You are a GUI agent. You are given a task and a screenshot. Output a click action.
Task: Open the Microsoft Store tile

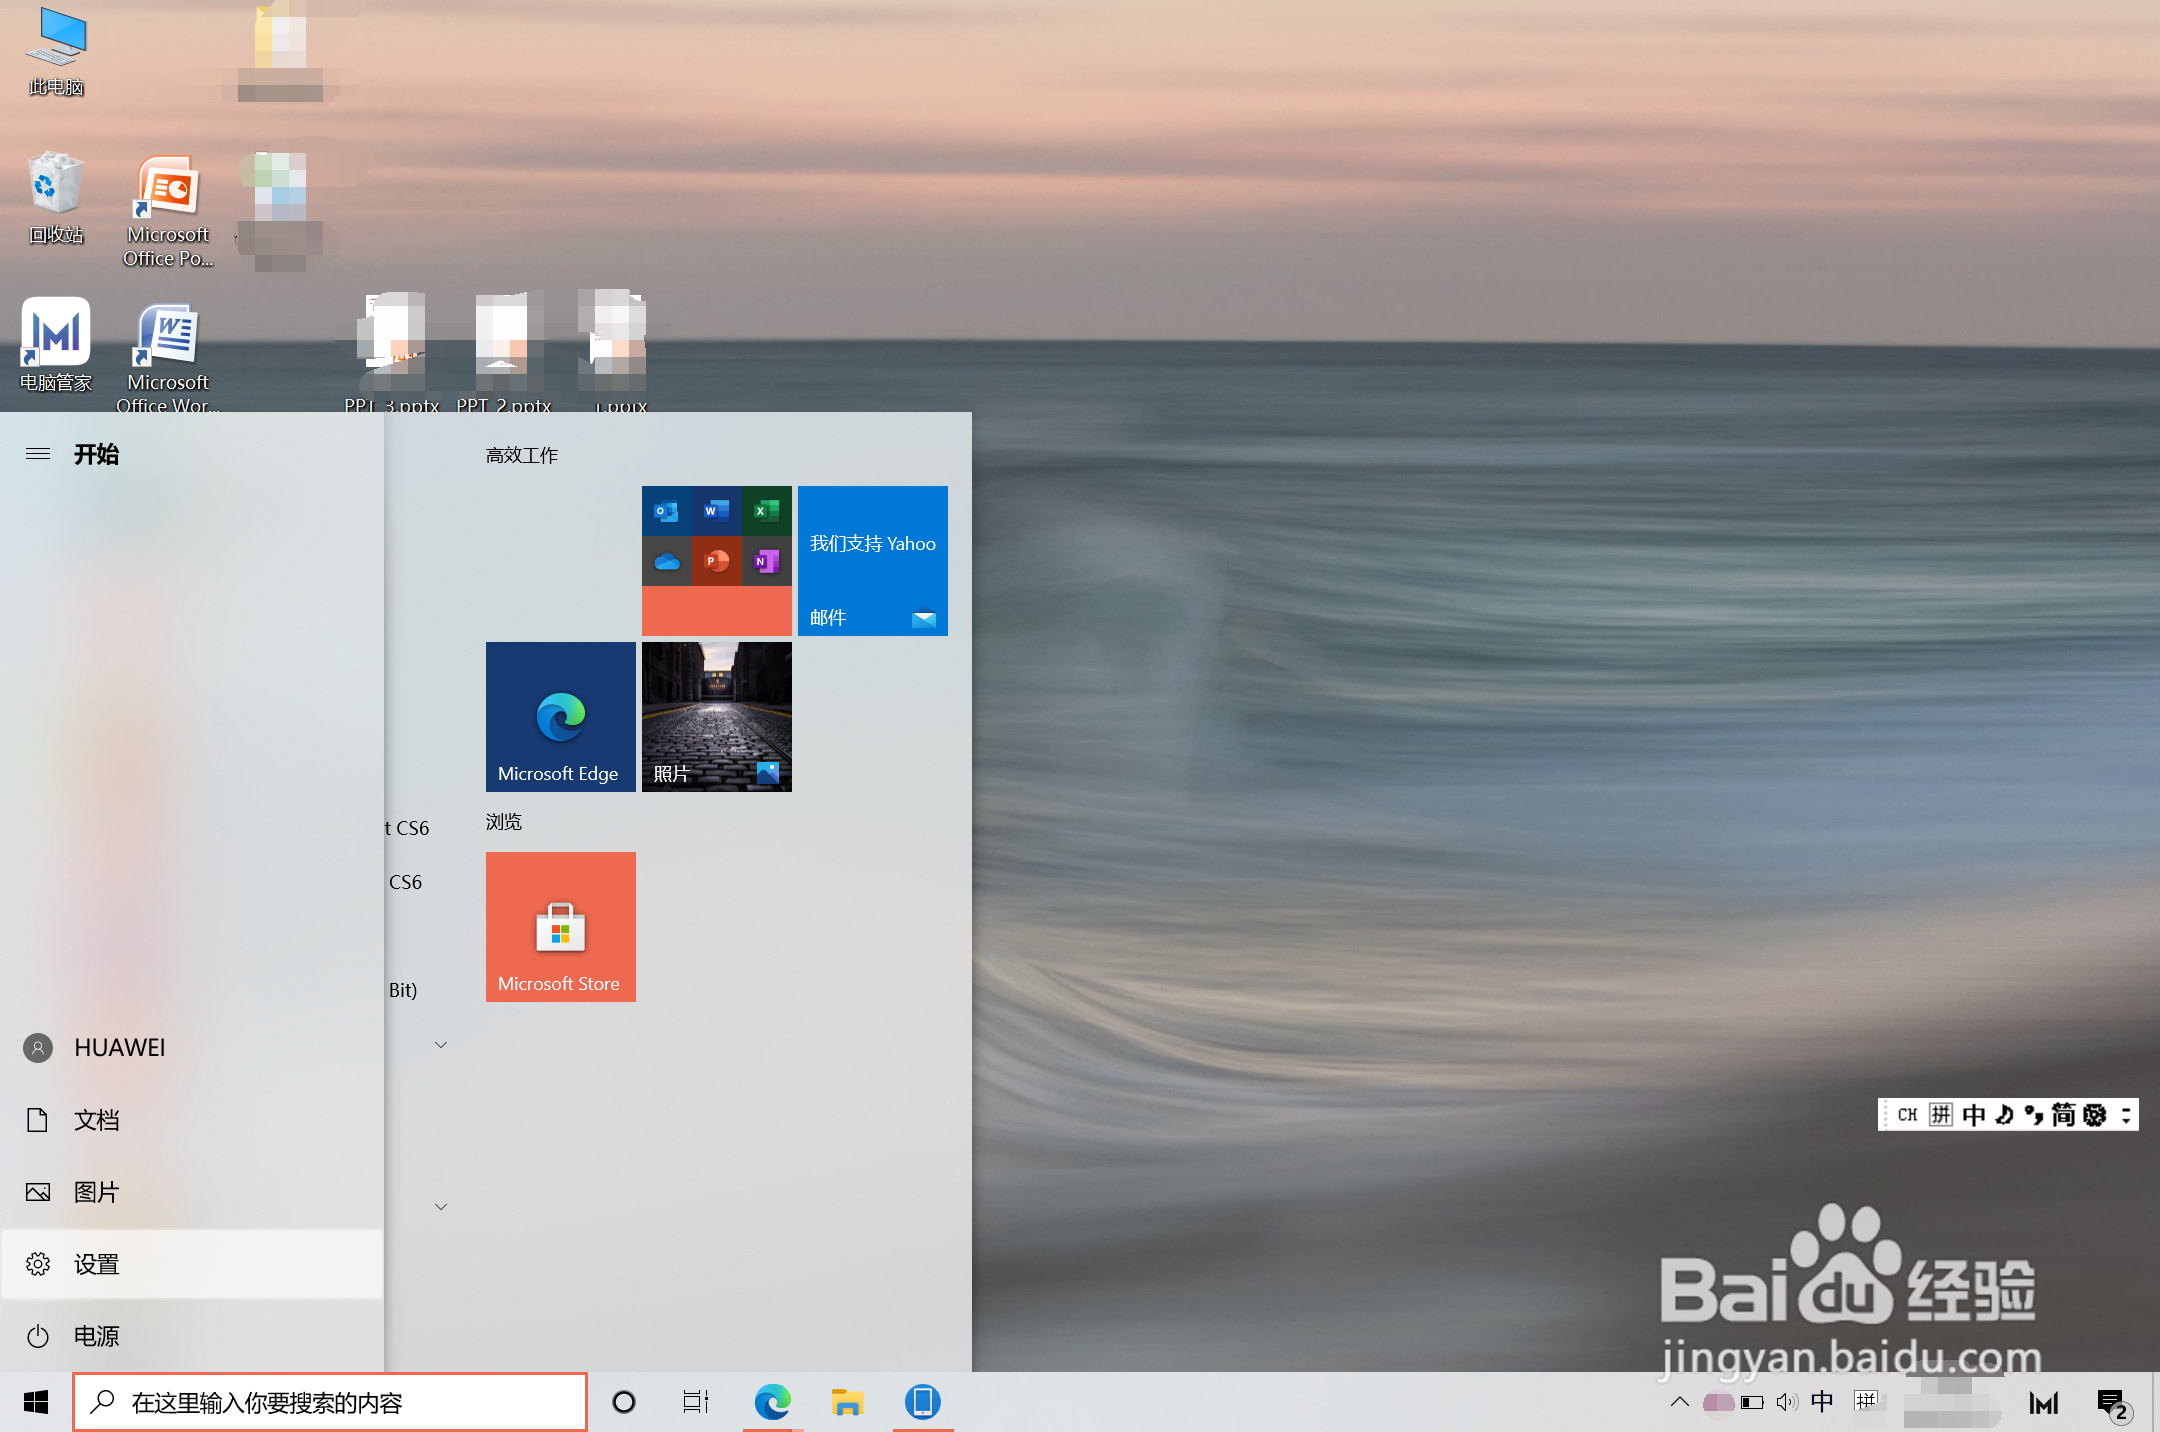click(560, 926)
